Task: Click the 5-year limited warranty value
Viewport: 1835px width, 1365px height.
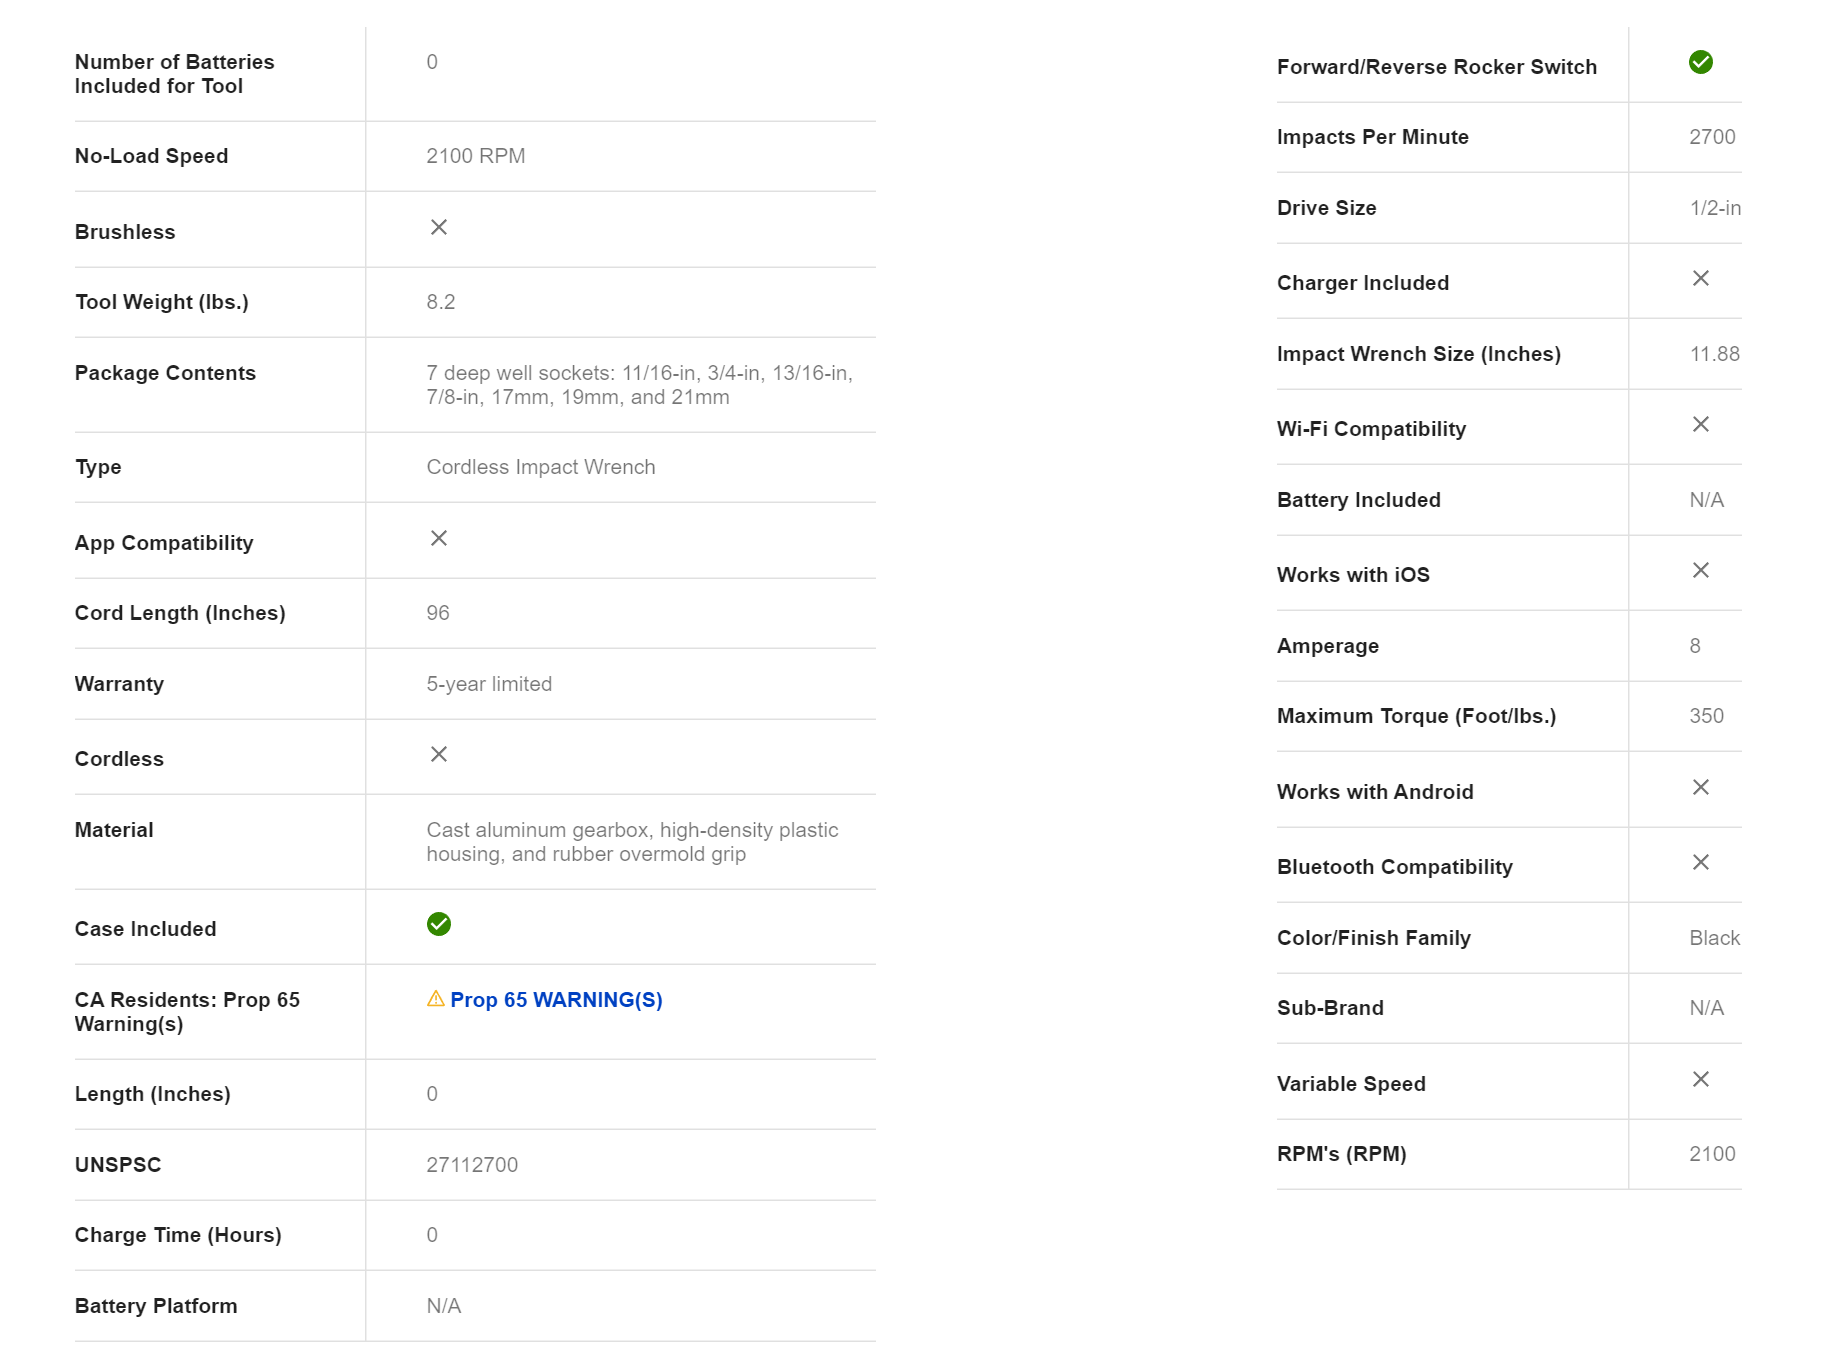Action: [x=489, y=684]
